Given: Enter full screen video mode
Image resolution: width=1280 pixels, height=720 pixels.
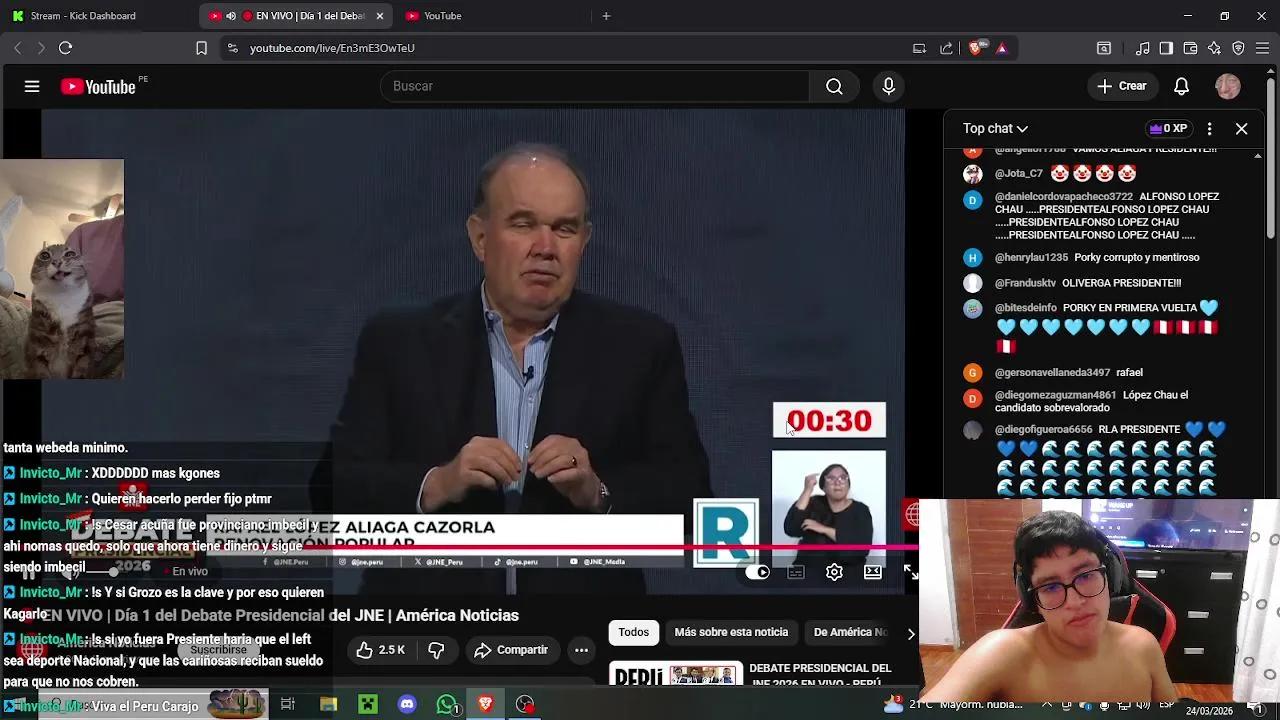Looking at the screenshot, I should 910,572.
